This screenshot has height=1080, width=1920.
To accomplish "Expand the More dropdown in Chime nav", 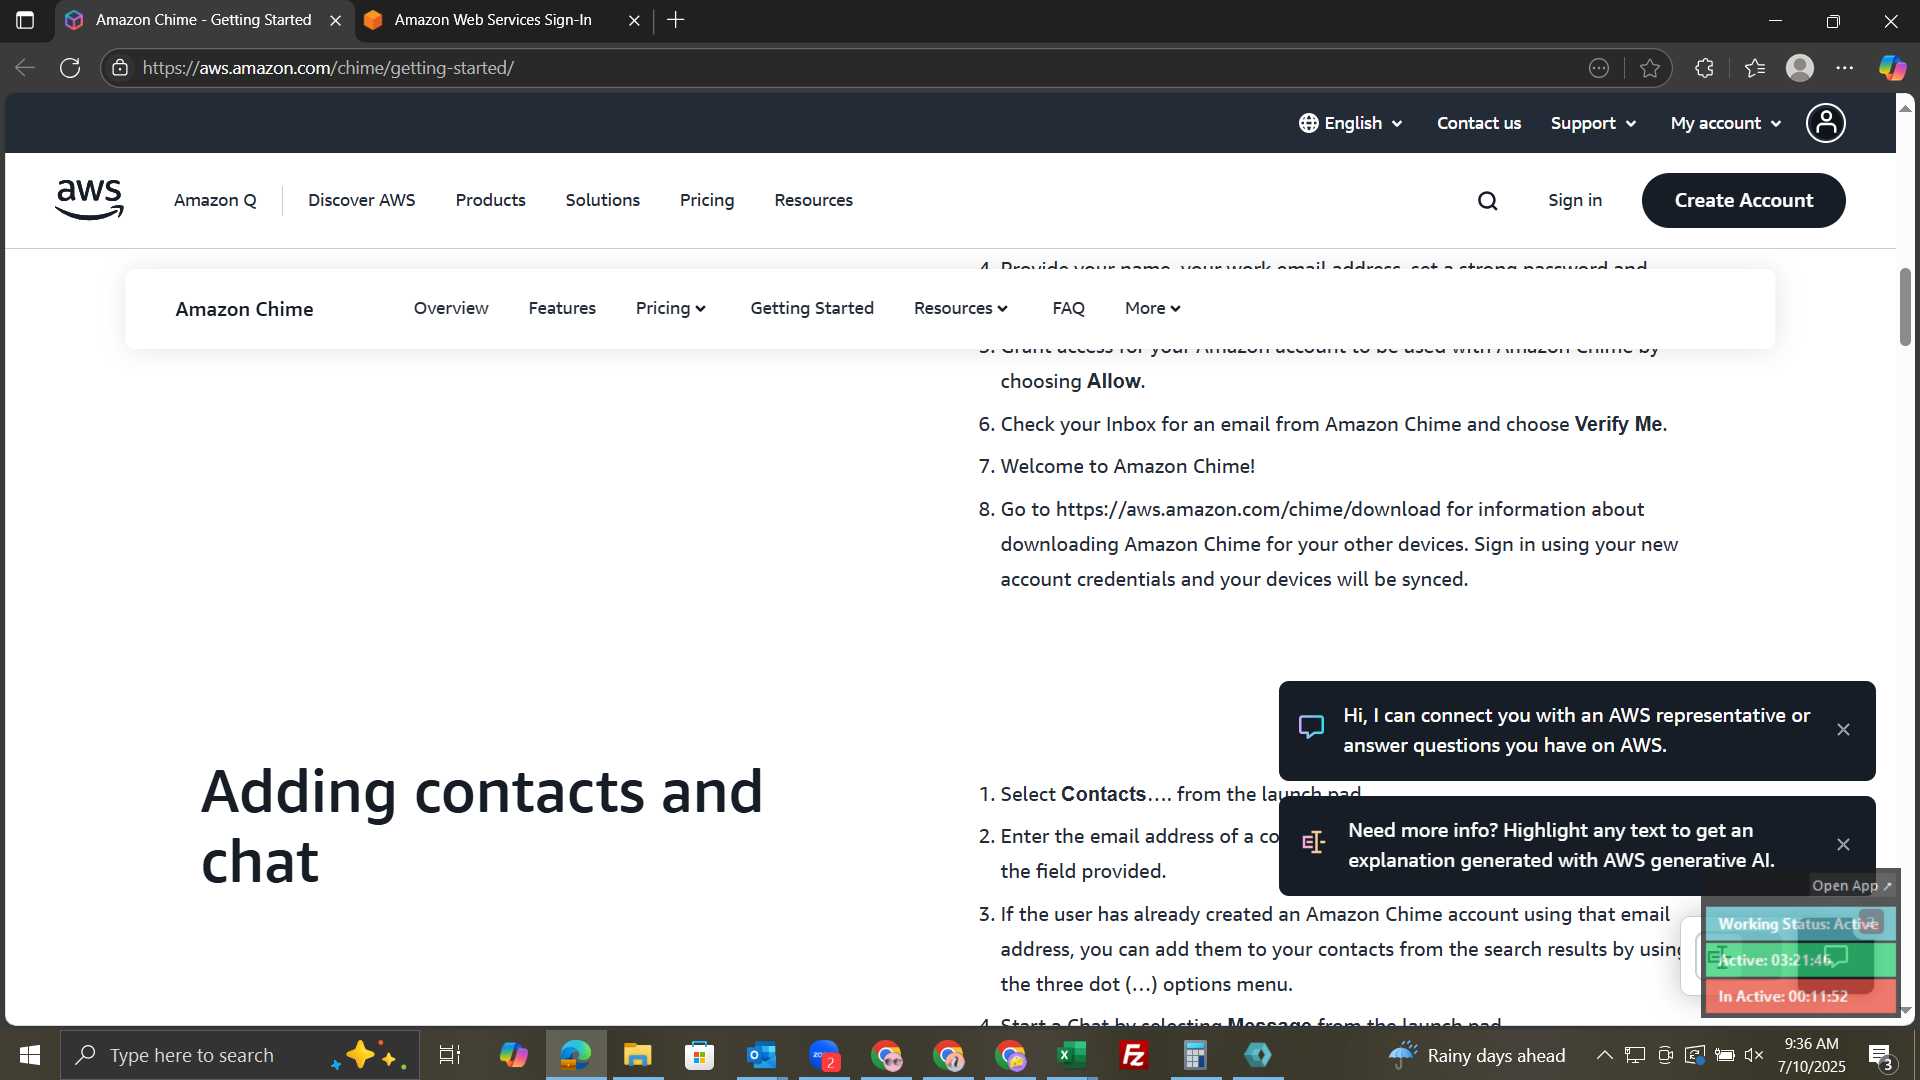I will [x=1153, y=308].
